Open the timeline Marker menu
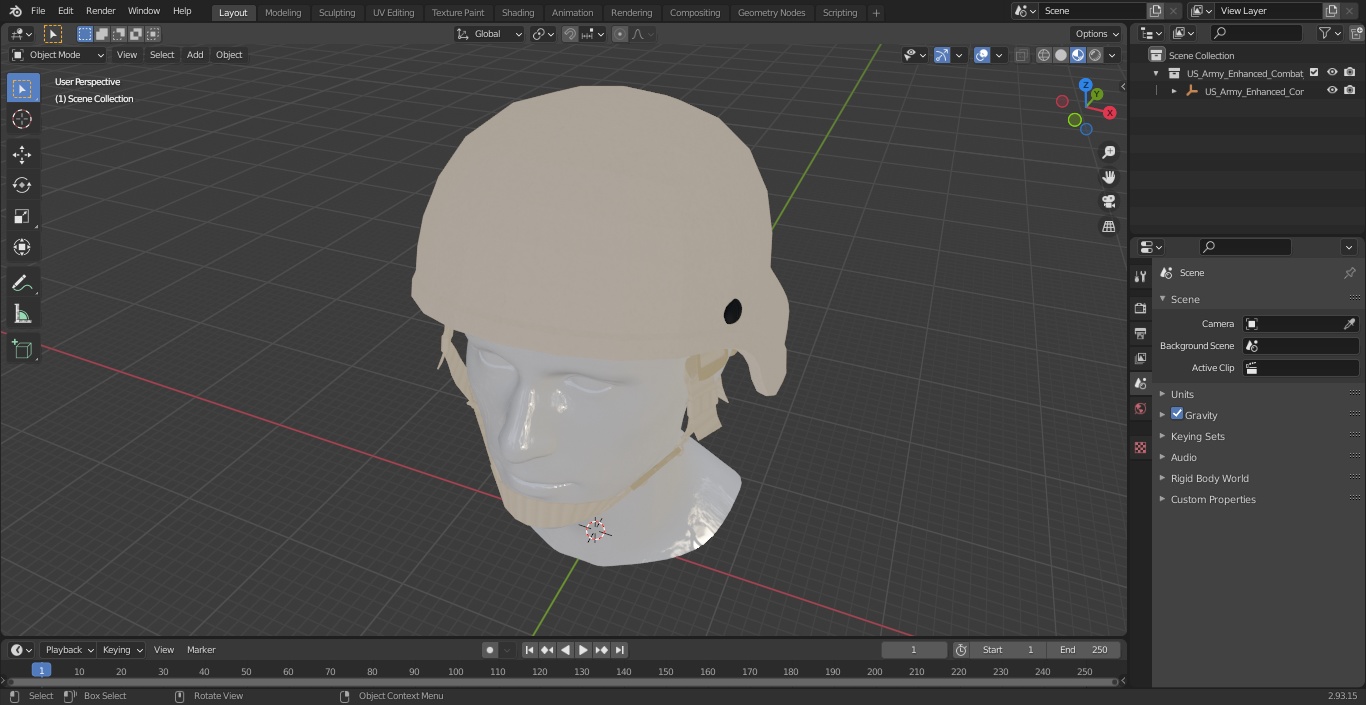The image size is (1366, 705). pos(201,650)
